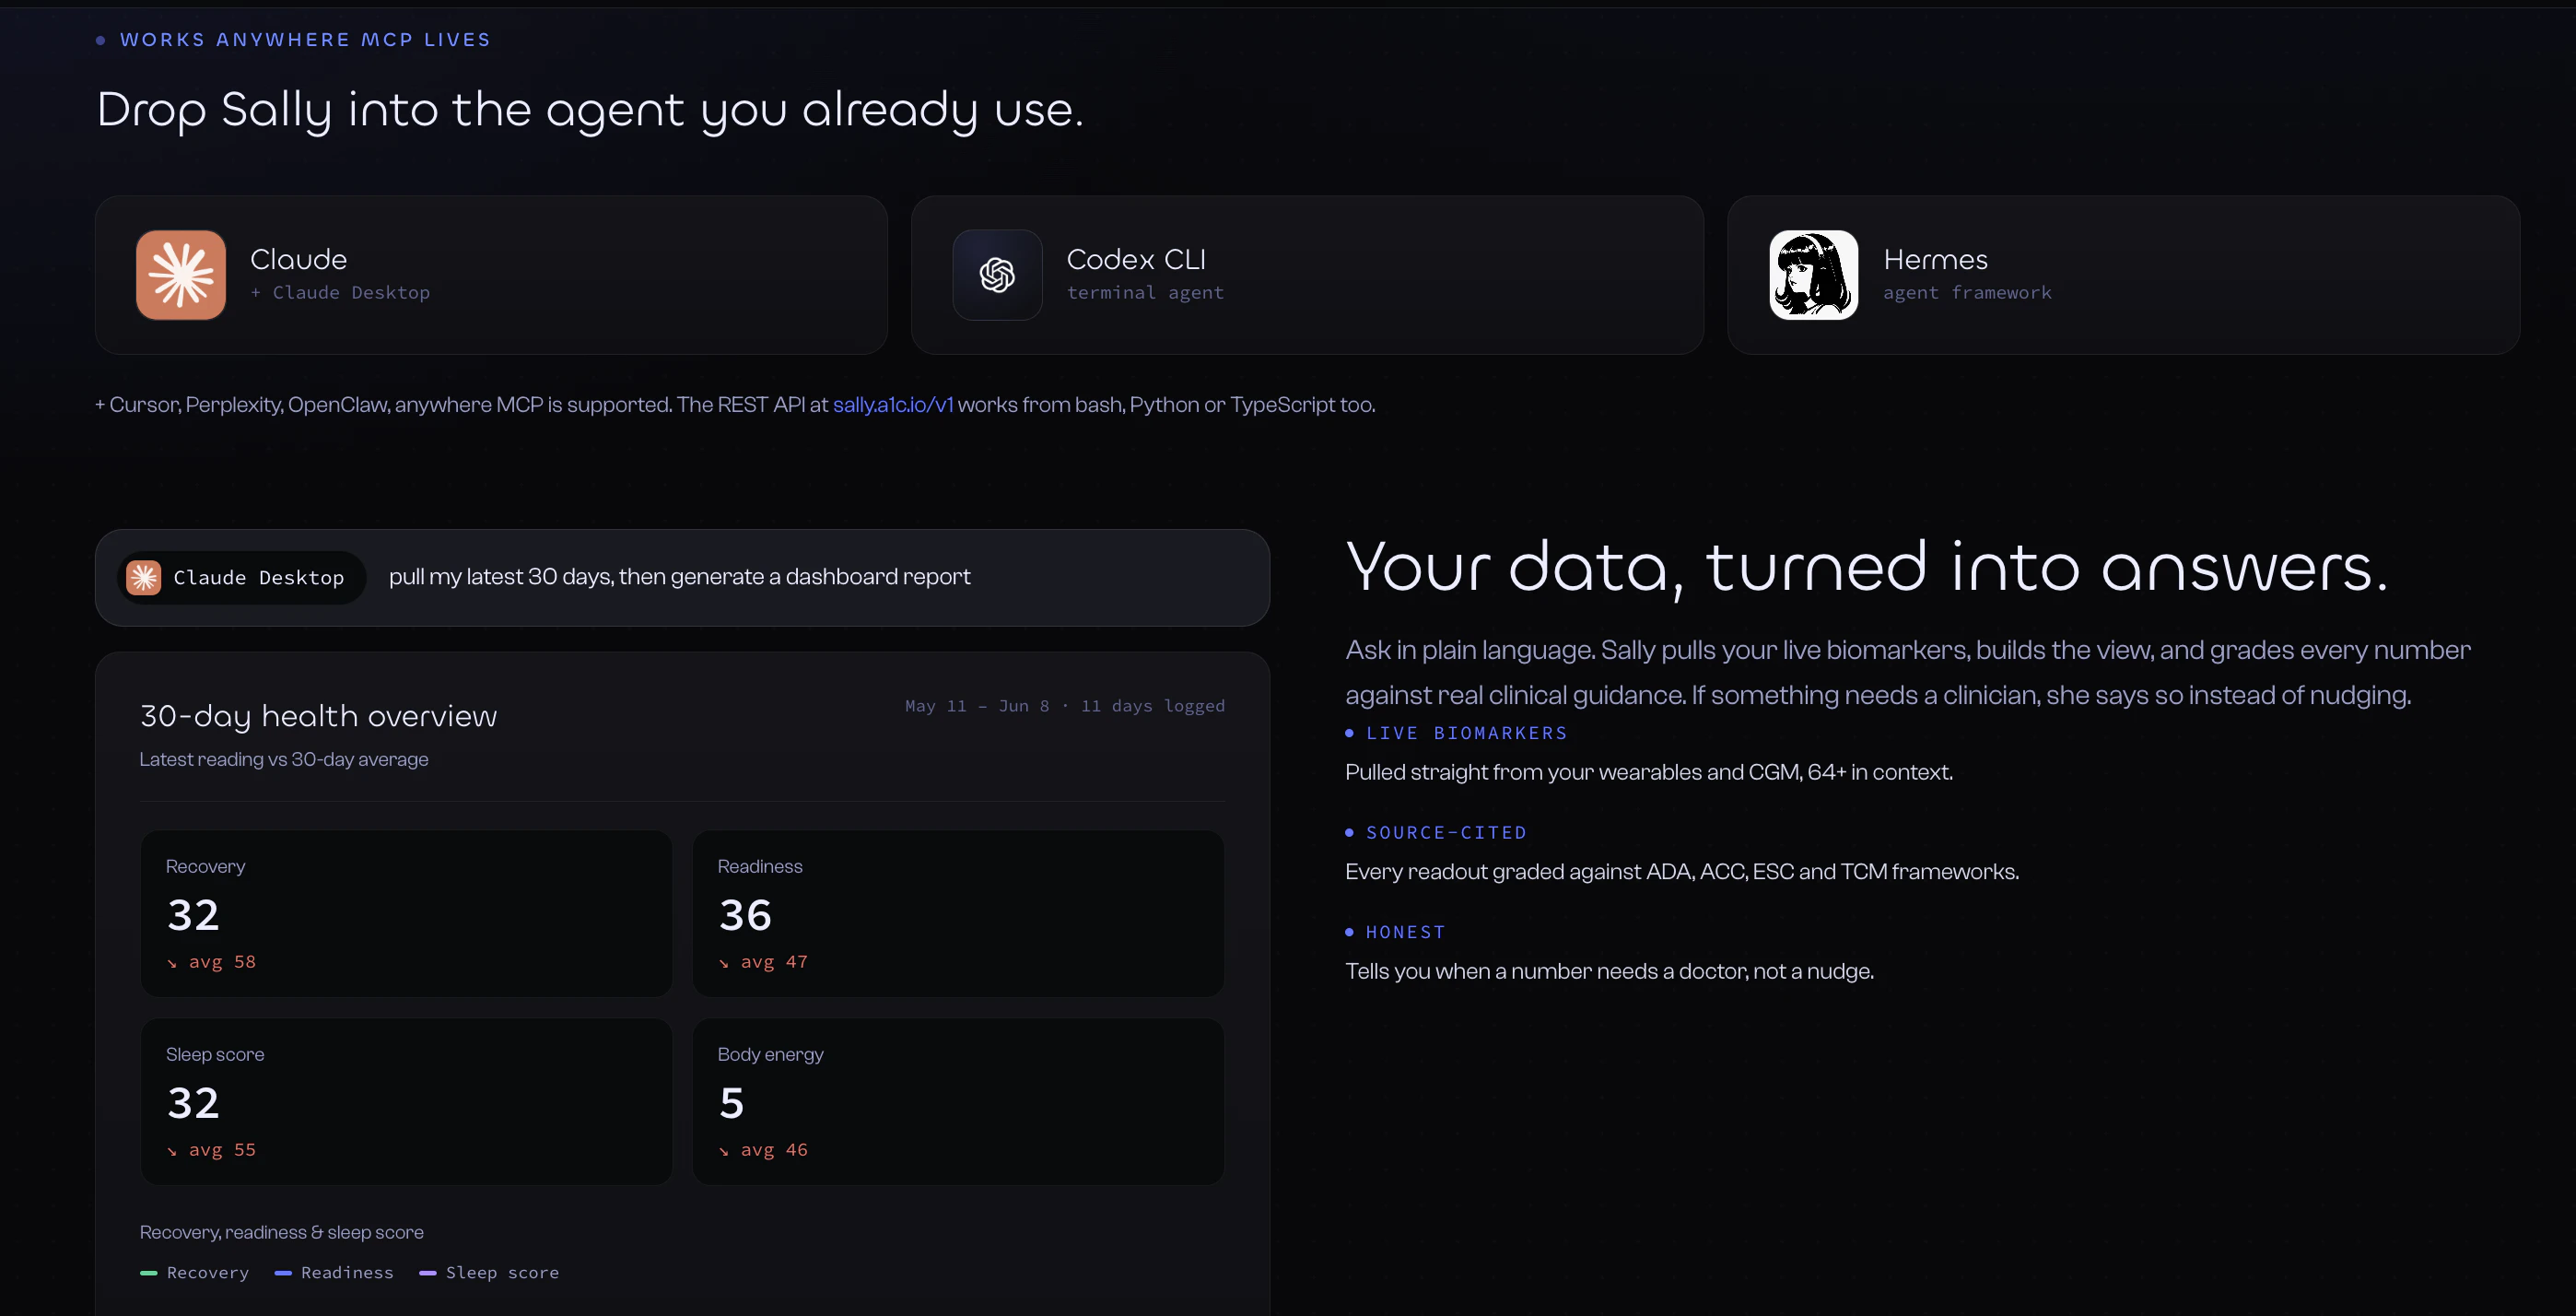Select the Recovery metric card
Image resolution: width=2576 pixels, height=1316 pixels.
[x=406, y=913]
